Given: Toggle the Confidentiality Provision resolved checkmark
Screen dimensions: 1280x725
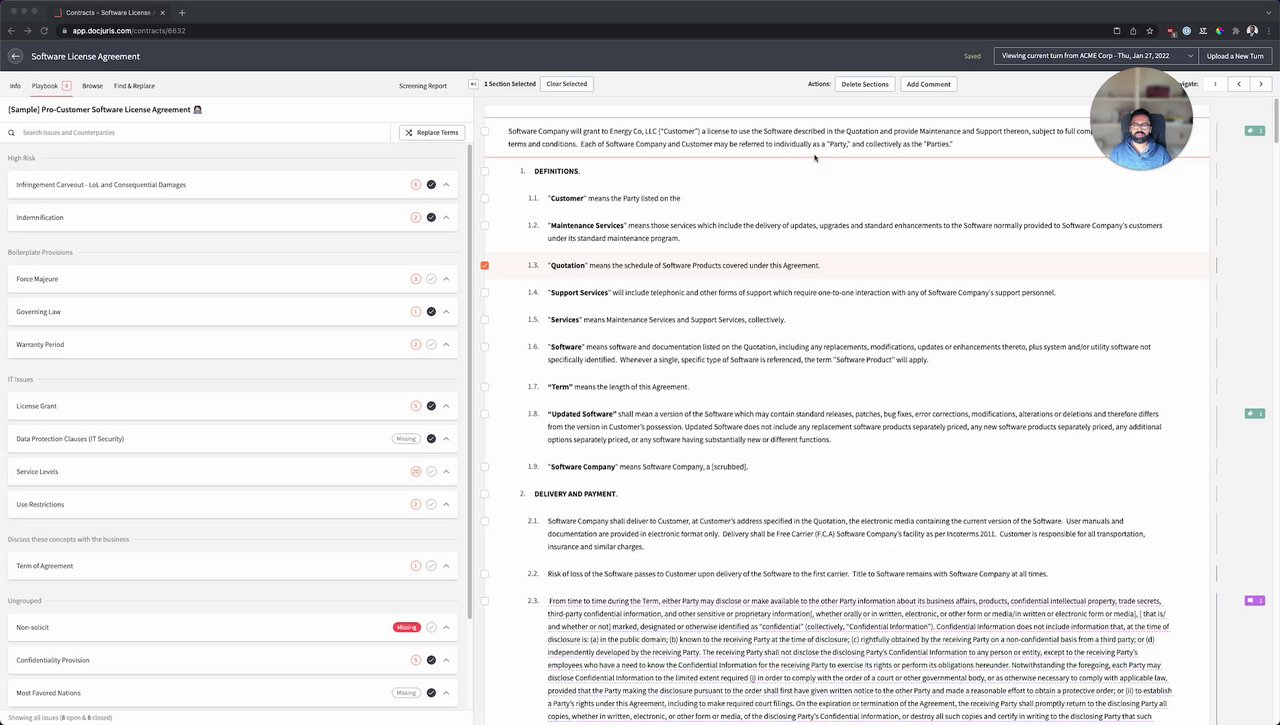Looking at the screenshot, I should tap(431, 660).
